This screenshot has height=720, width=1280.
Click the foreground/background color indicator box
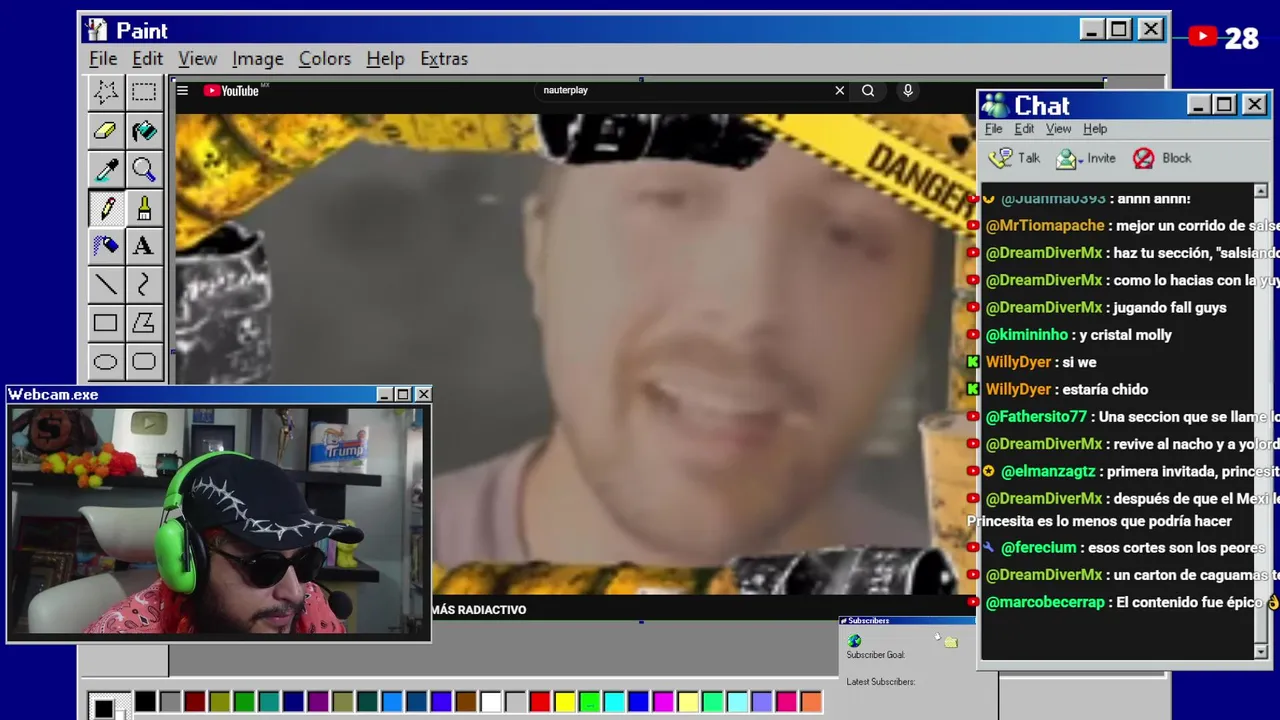108,706
